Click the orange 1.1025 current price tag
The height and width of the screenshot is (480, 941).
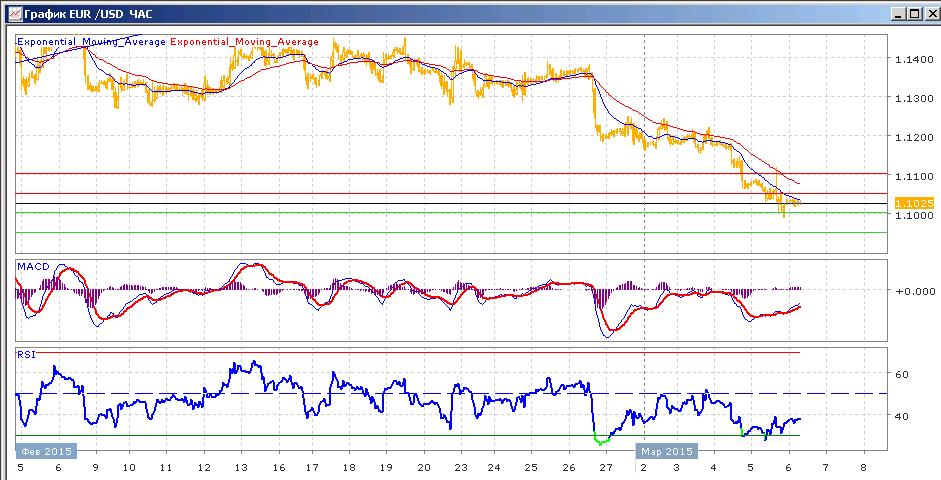(914, 203)
